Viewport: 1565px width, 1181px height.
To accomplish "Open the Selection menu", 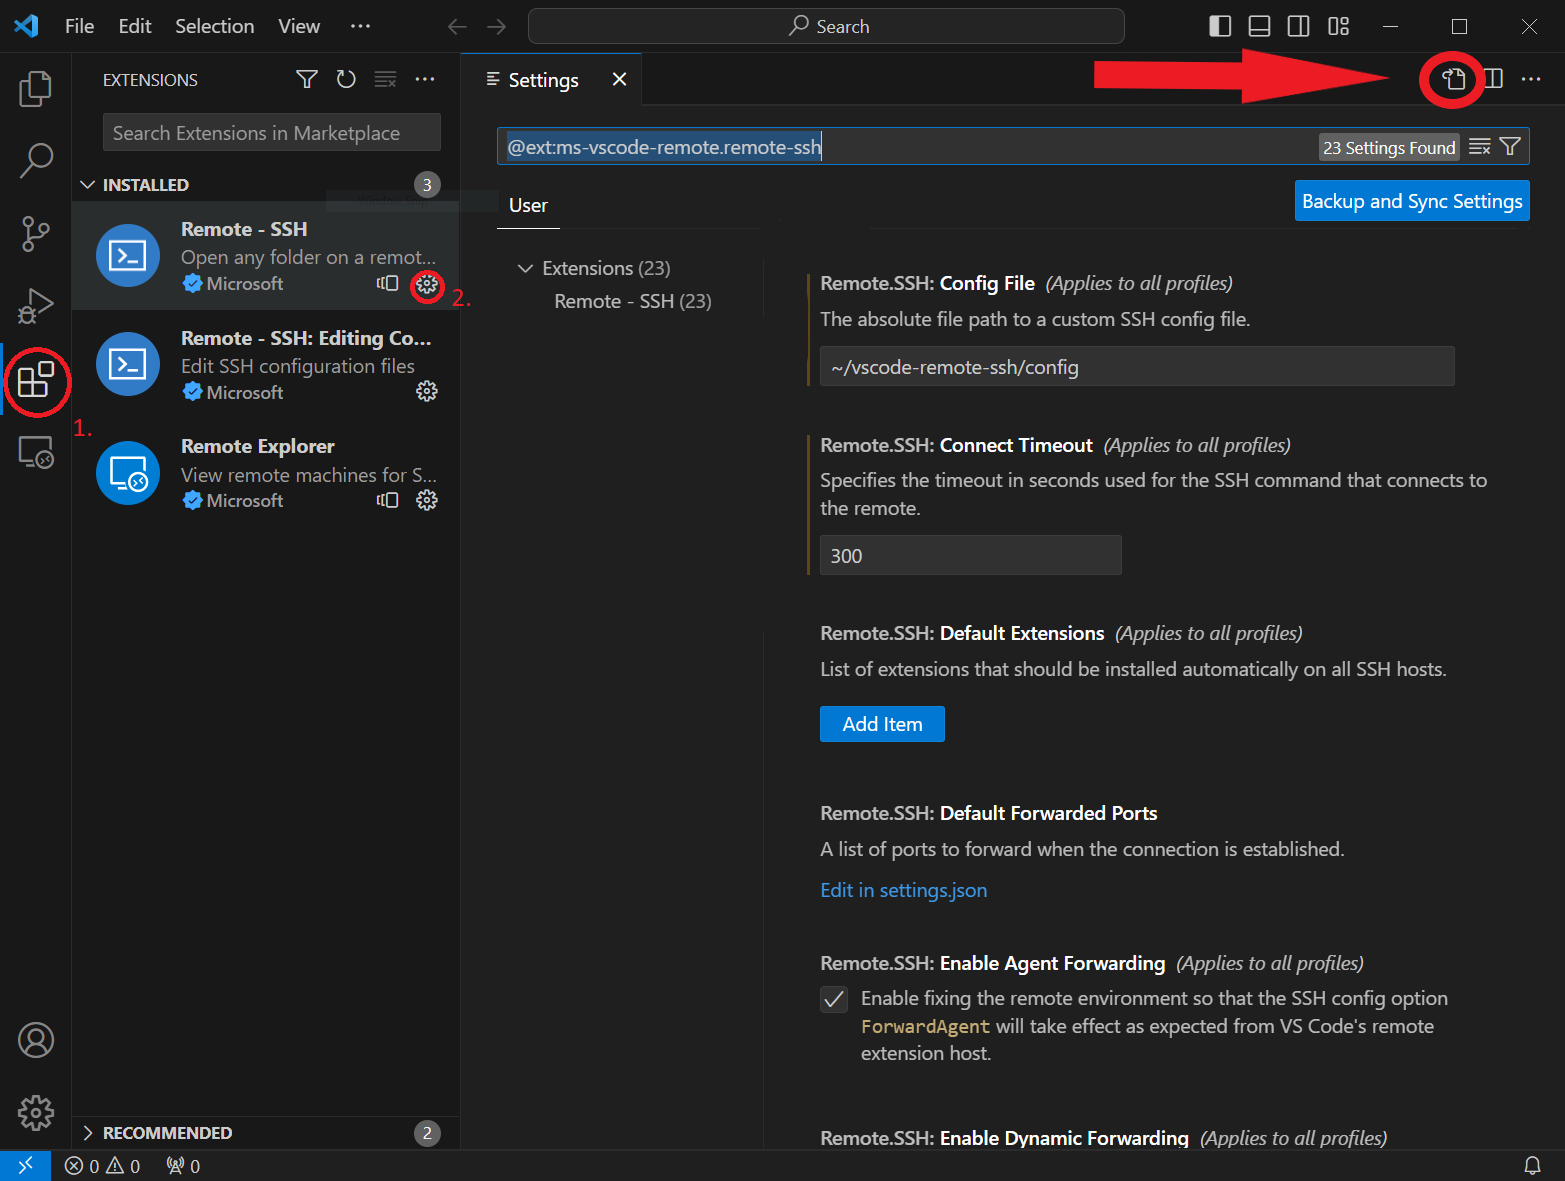I will click(214, 26).
